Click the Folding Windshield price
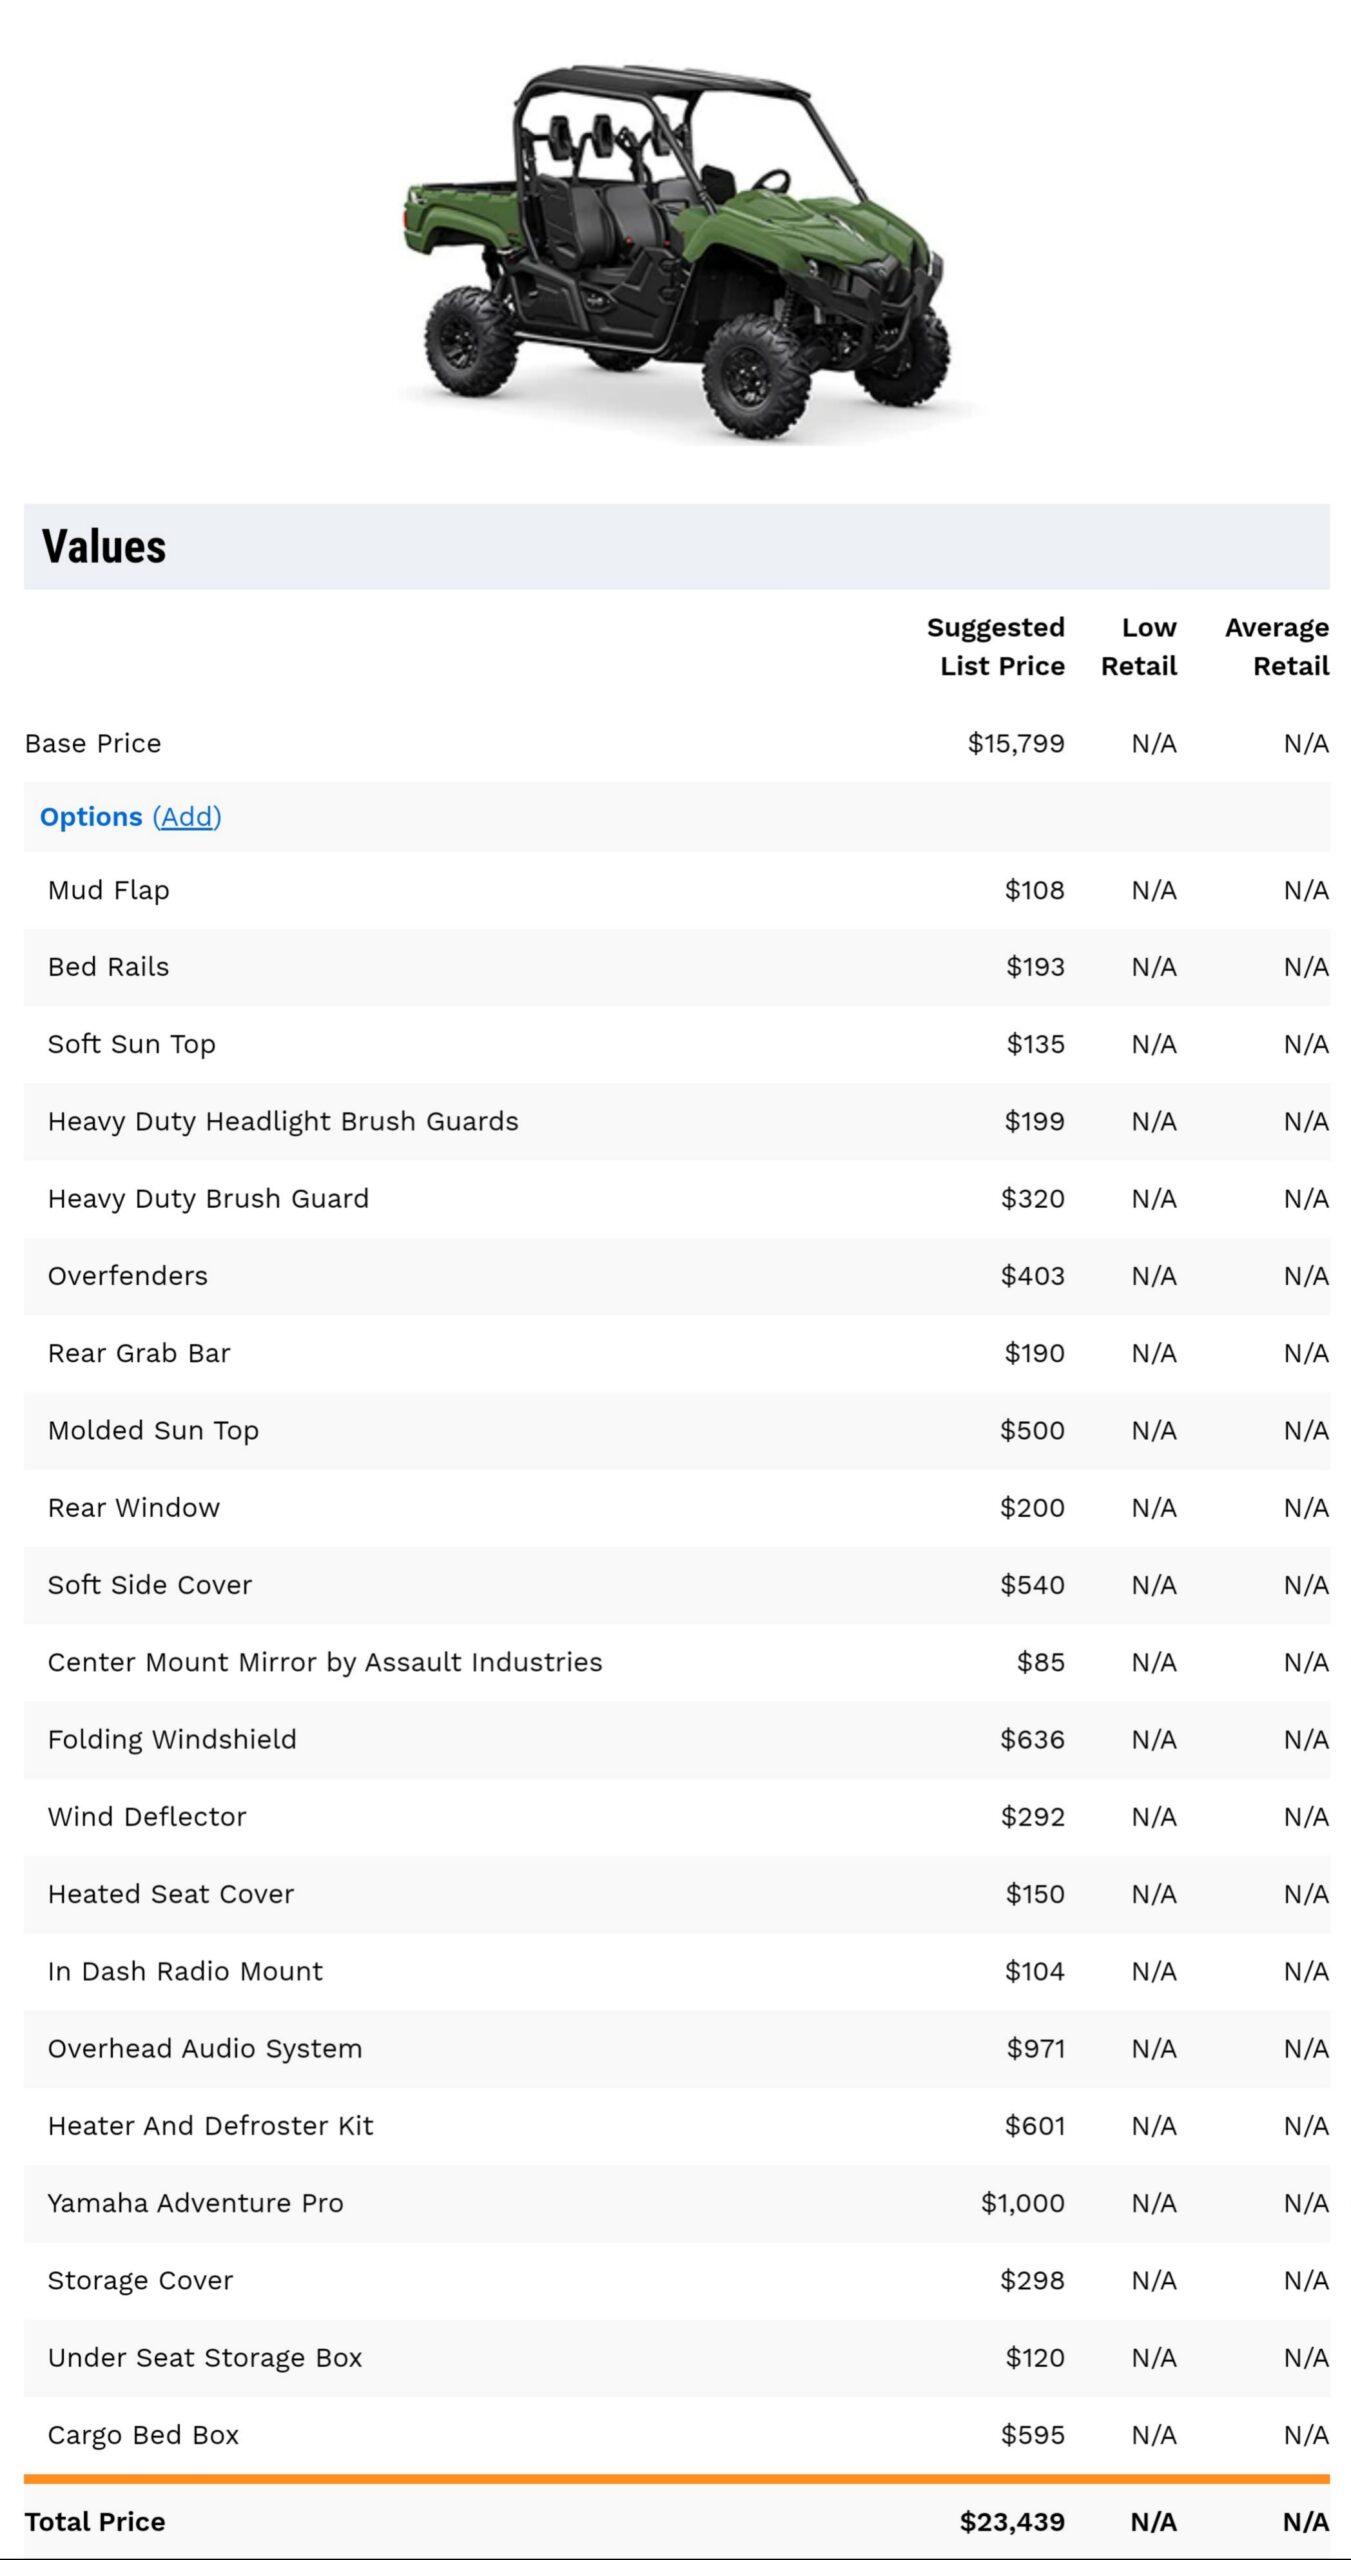The width and height of the screenshot is (1351, 2560). tap(1034, 1739)
